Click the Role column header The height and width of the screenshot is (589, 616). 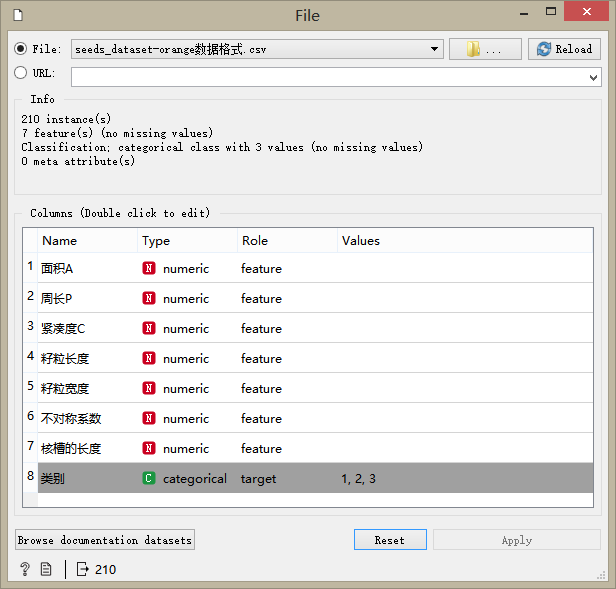click(287, 240)
